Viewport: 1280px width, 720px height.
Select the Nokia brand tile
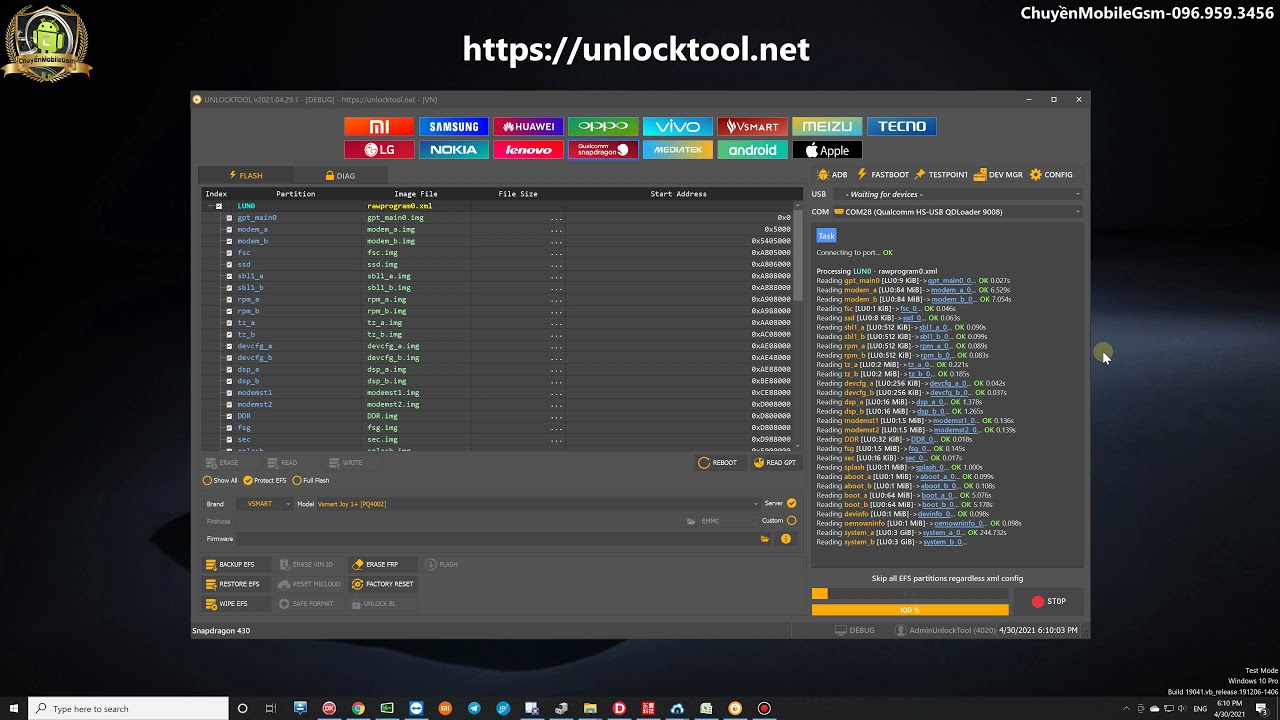click(x=454, y=150)
